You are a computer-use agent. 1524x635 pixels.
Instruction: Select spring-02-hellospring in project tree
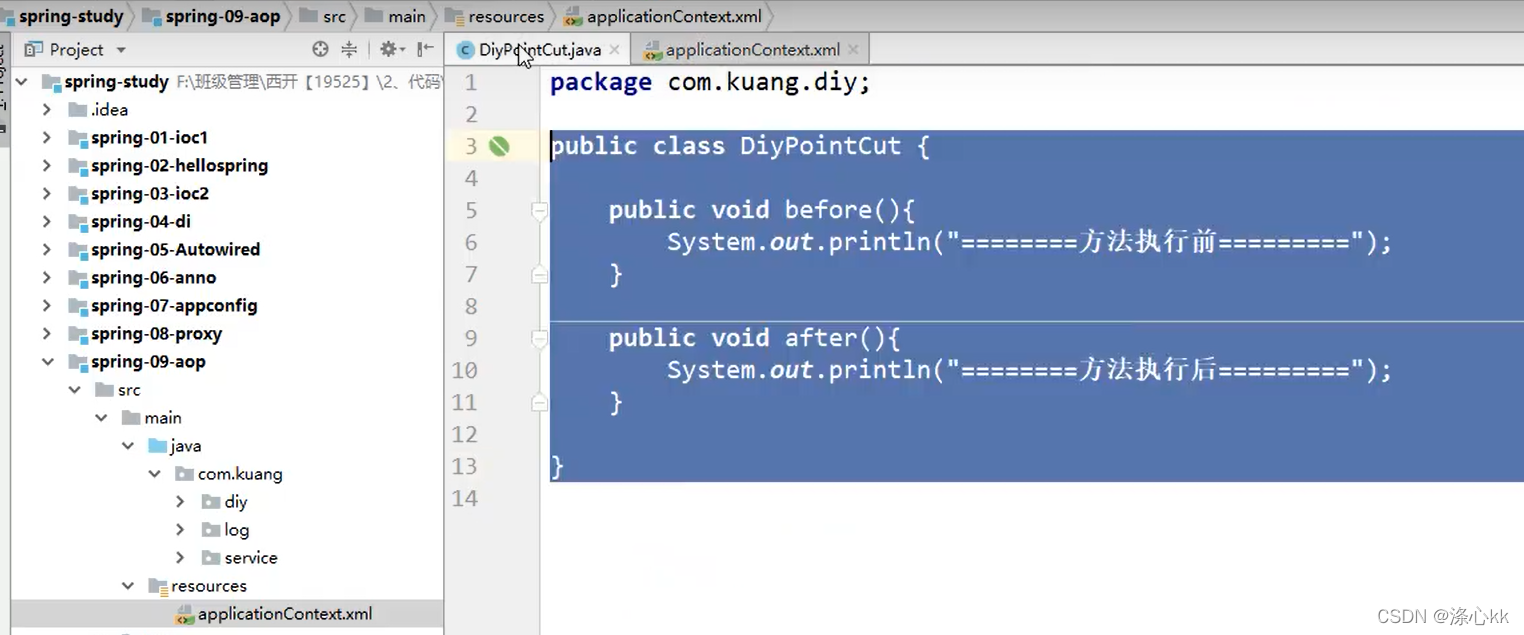point(179,166)
